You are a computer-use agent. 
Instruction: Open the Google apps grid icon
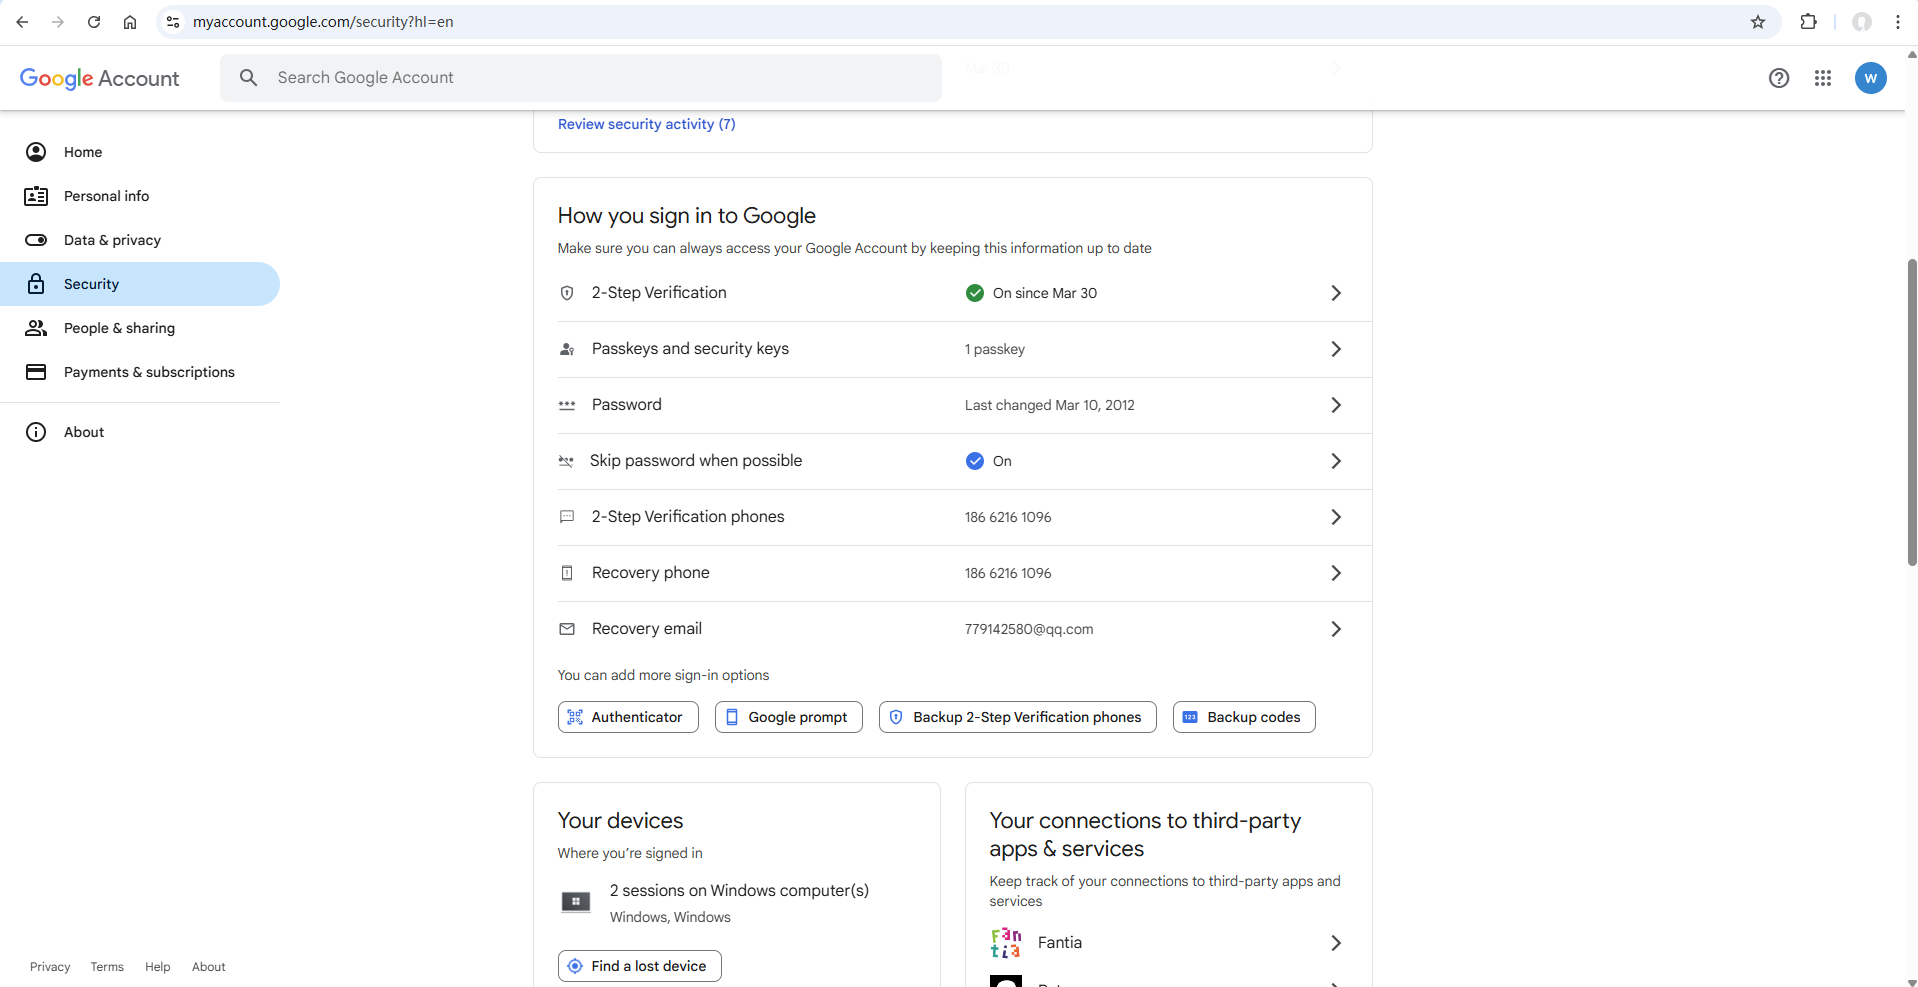tap(1822, 78)
